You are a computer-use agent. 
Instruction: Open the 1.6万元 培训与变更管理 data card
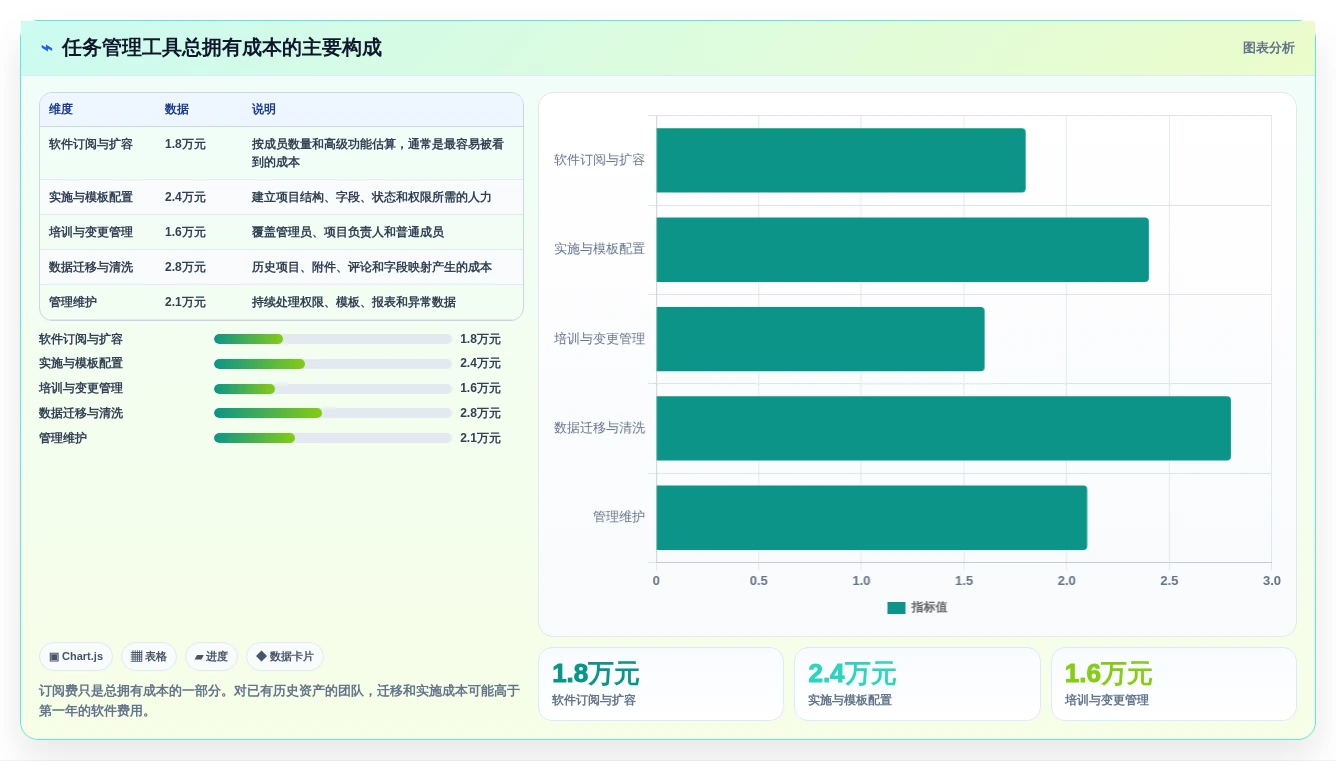[x=1174, y=684]
